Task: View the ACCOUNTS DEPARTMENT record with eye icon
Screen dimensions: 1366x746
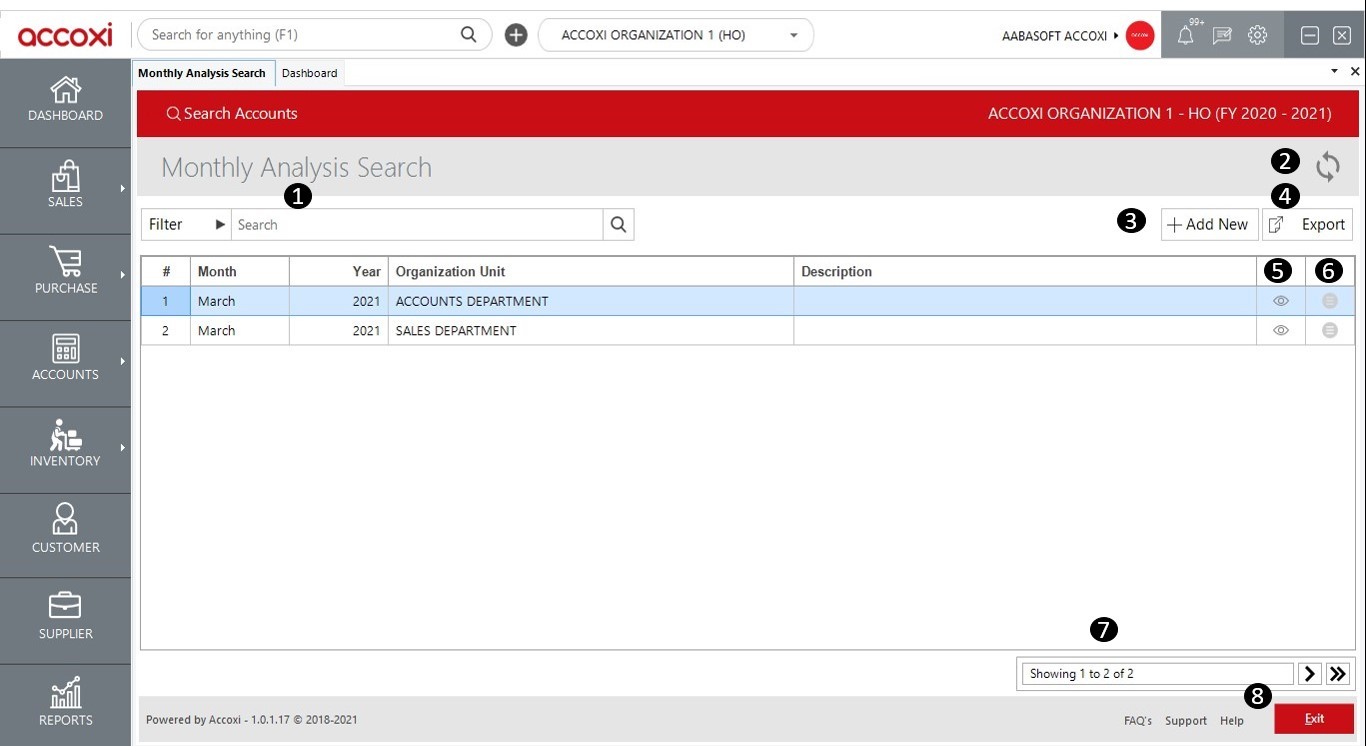Action: point(1280,300)
